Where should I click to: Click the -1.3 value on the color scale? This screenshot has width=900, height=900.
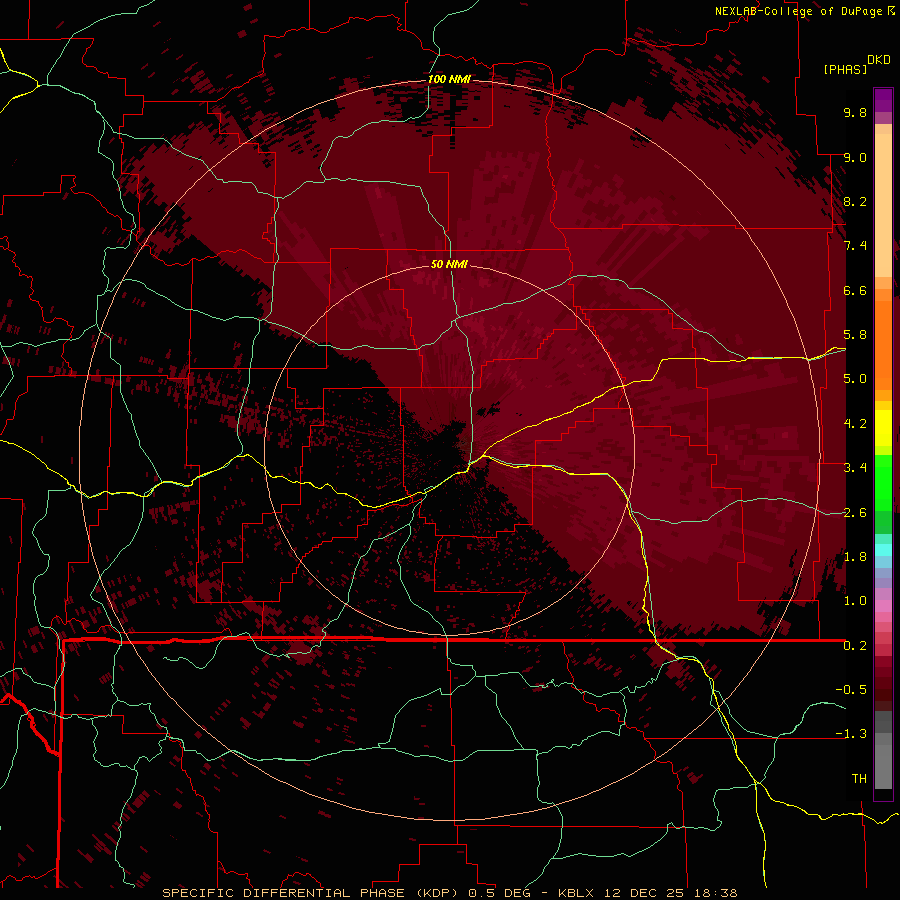click(851, 734)
